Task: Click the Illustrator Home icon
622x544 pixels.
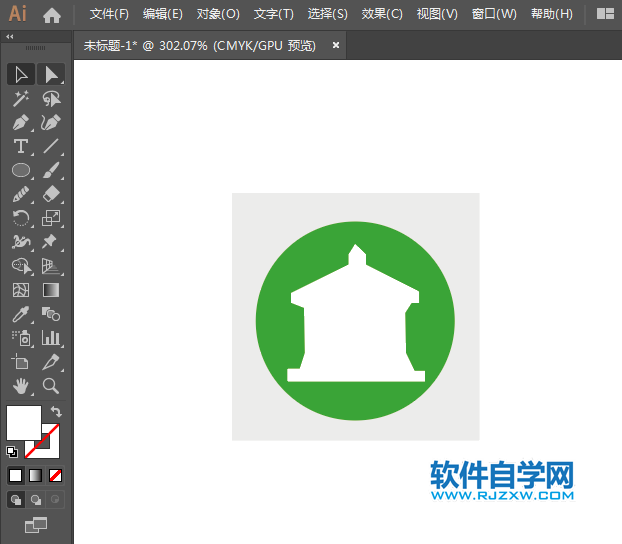Action: click(x=52, y=15)
